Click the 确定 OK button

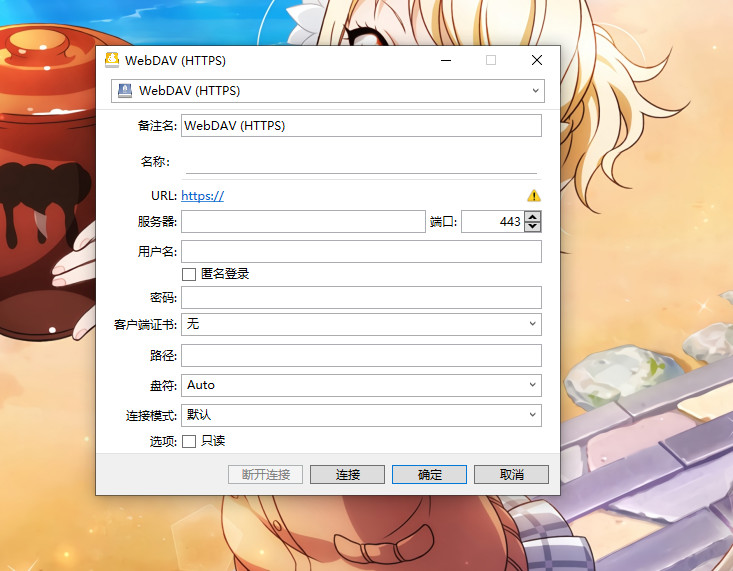coord(429,475)
